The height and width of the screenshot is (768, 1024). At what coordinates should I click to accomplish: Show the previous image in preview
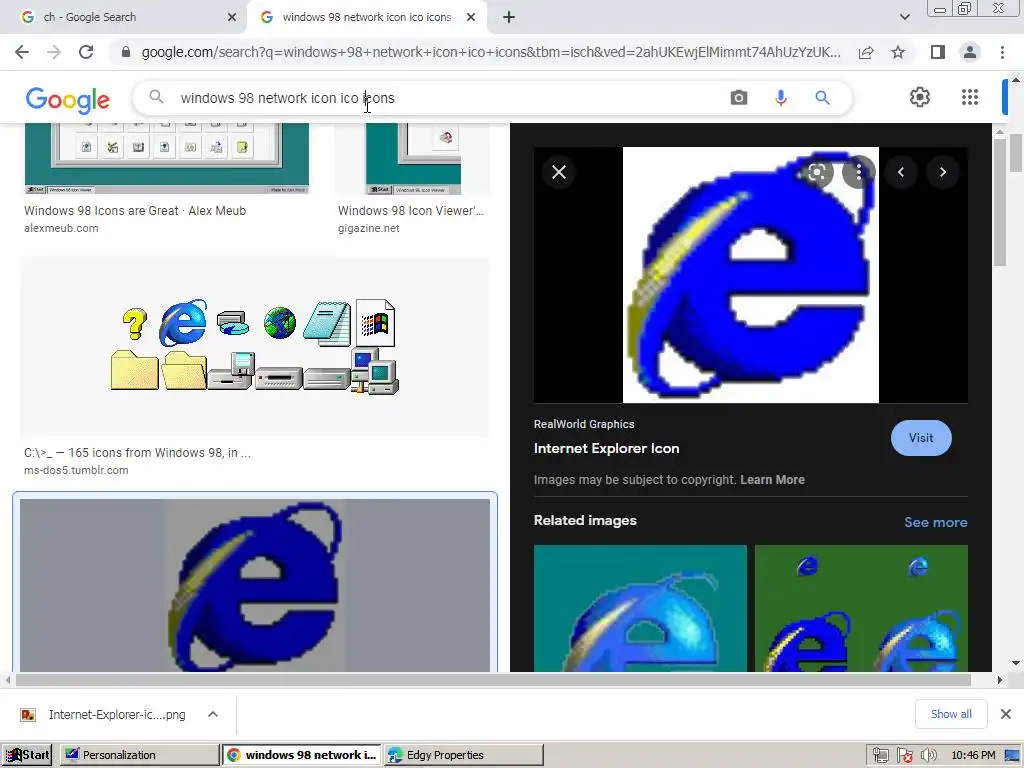click(901, 172)
